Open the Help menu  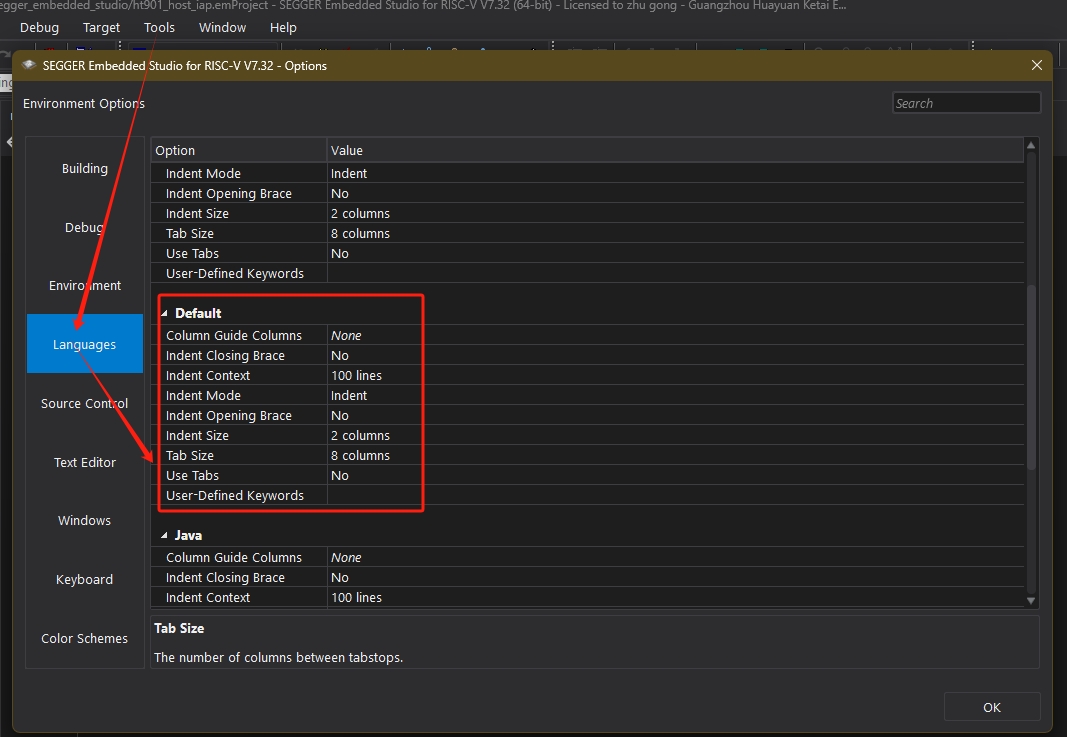(x=283, y=27)
